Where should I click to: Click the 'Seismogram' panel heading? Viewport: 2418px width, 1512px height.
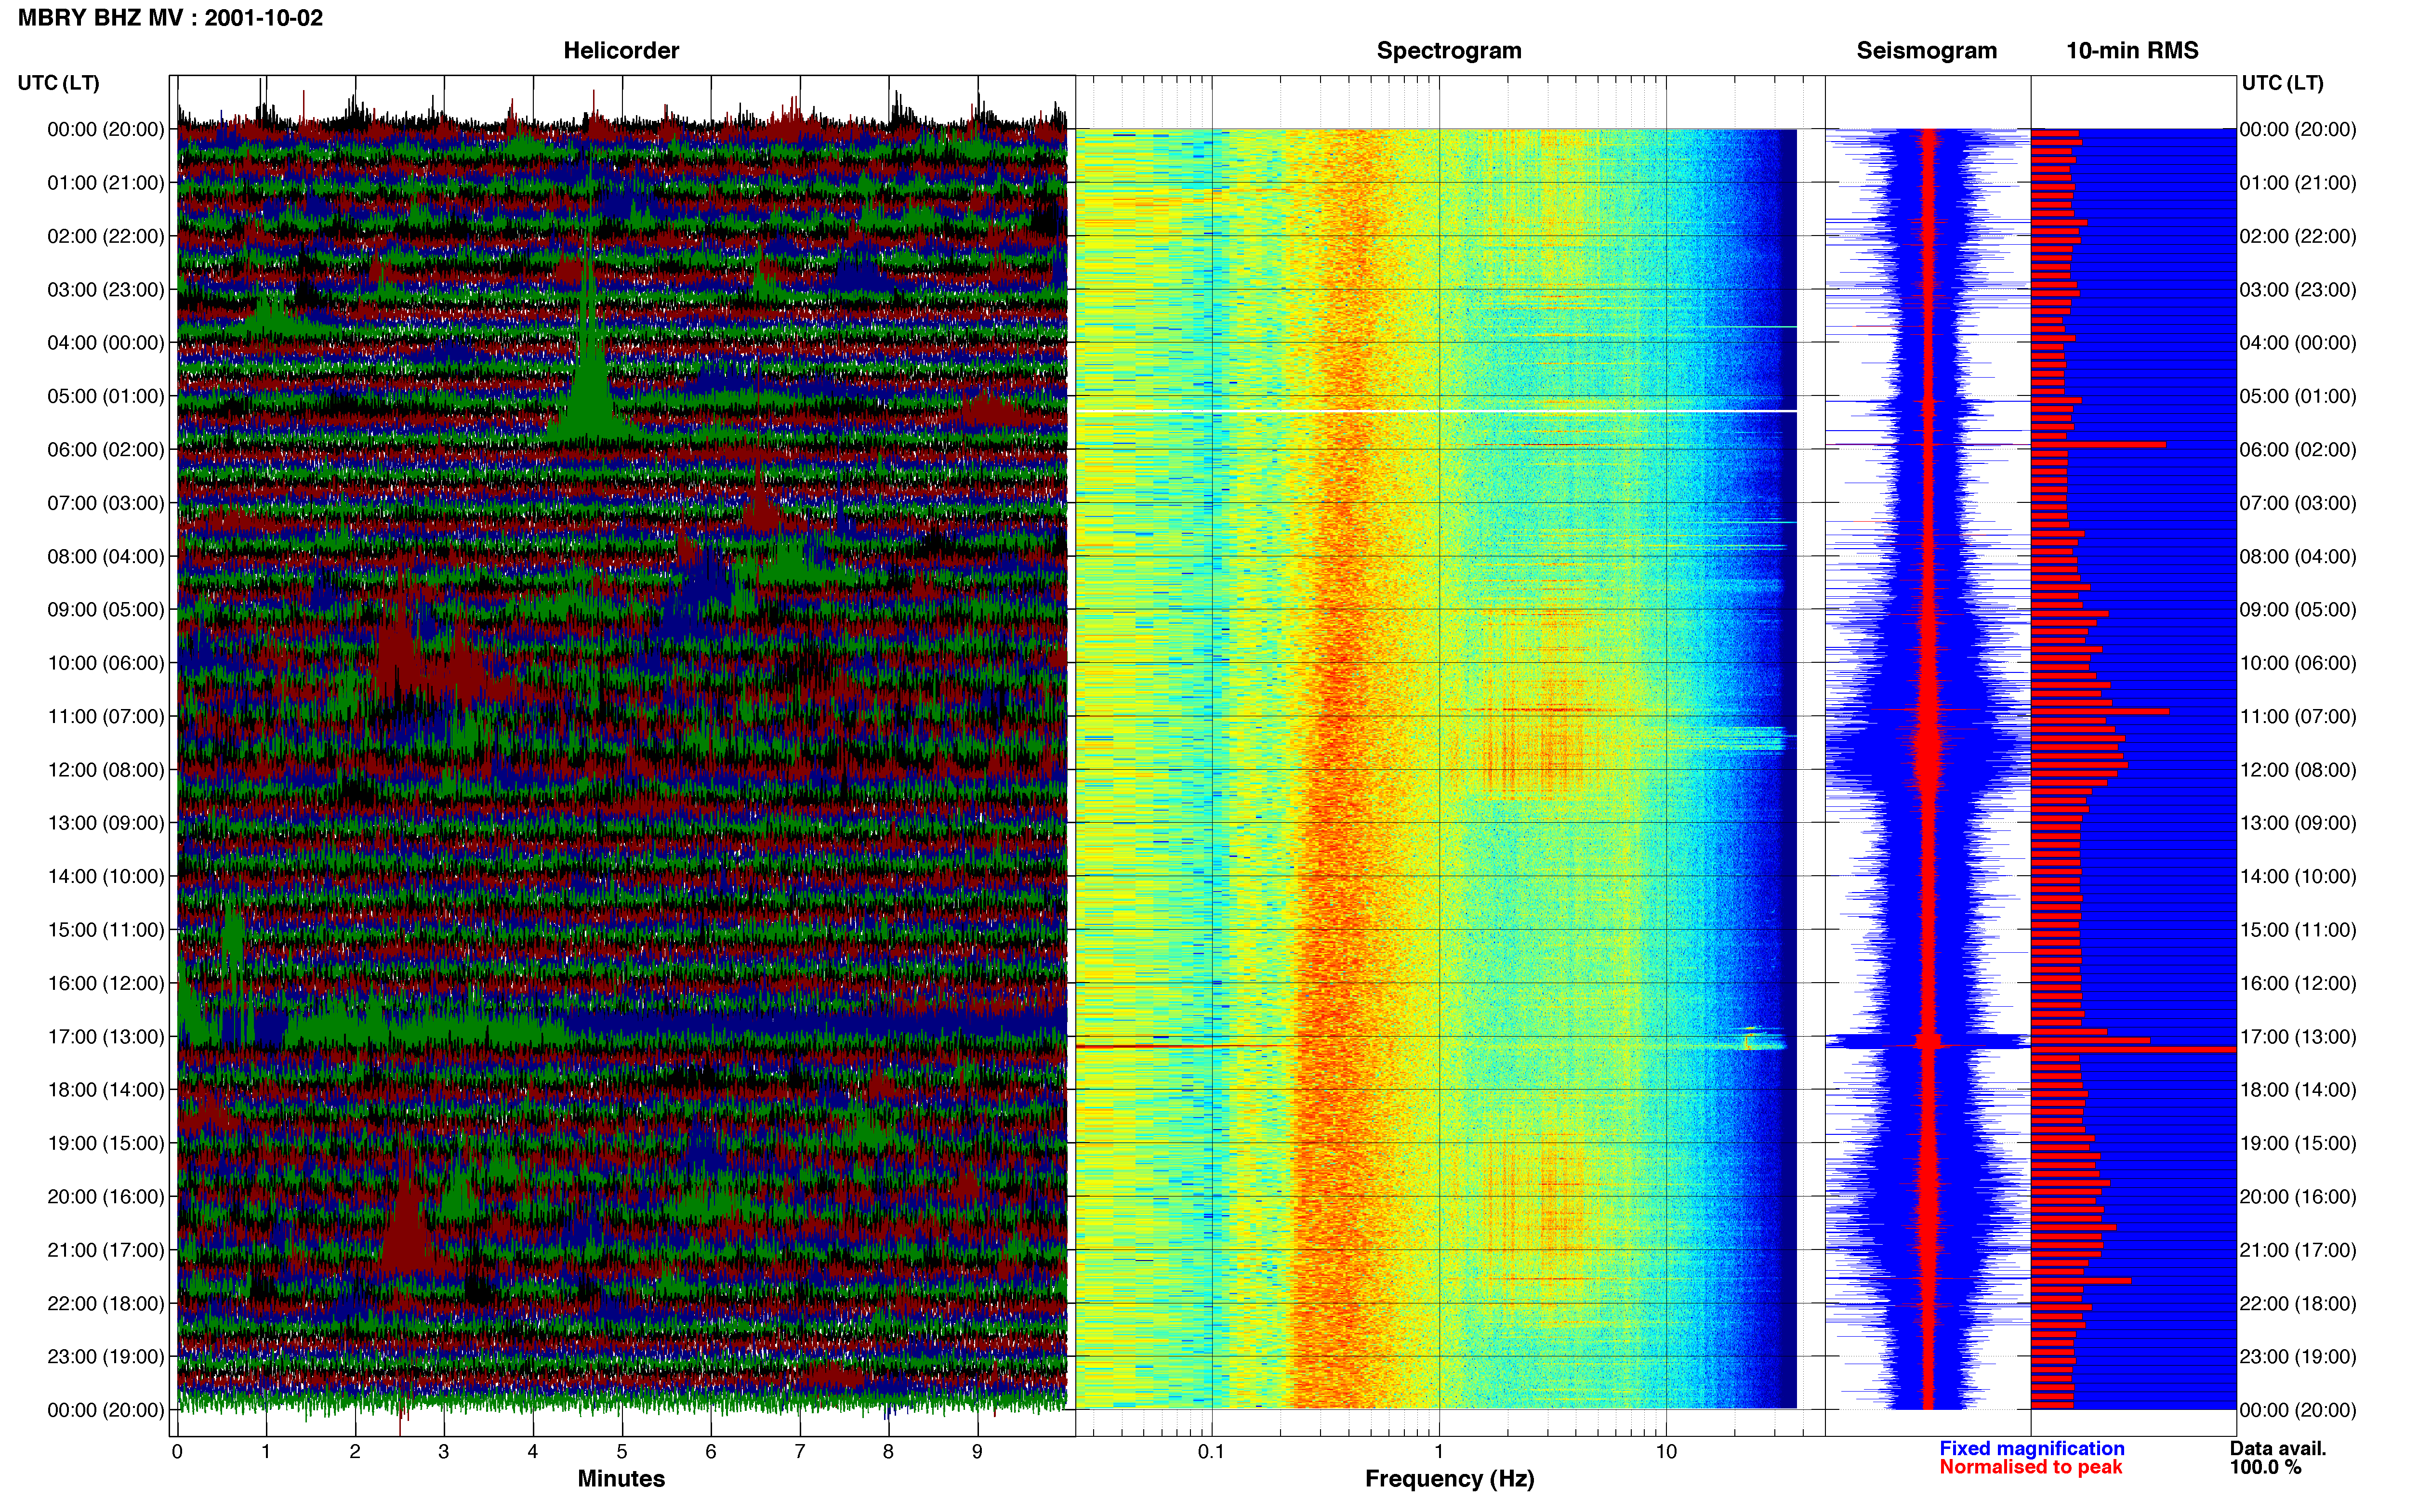(x=1926, y=50)
